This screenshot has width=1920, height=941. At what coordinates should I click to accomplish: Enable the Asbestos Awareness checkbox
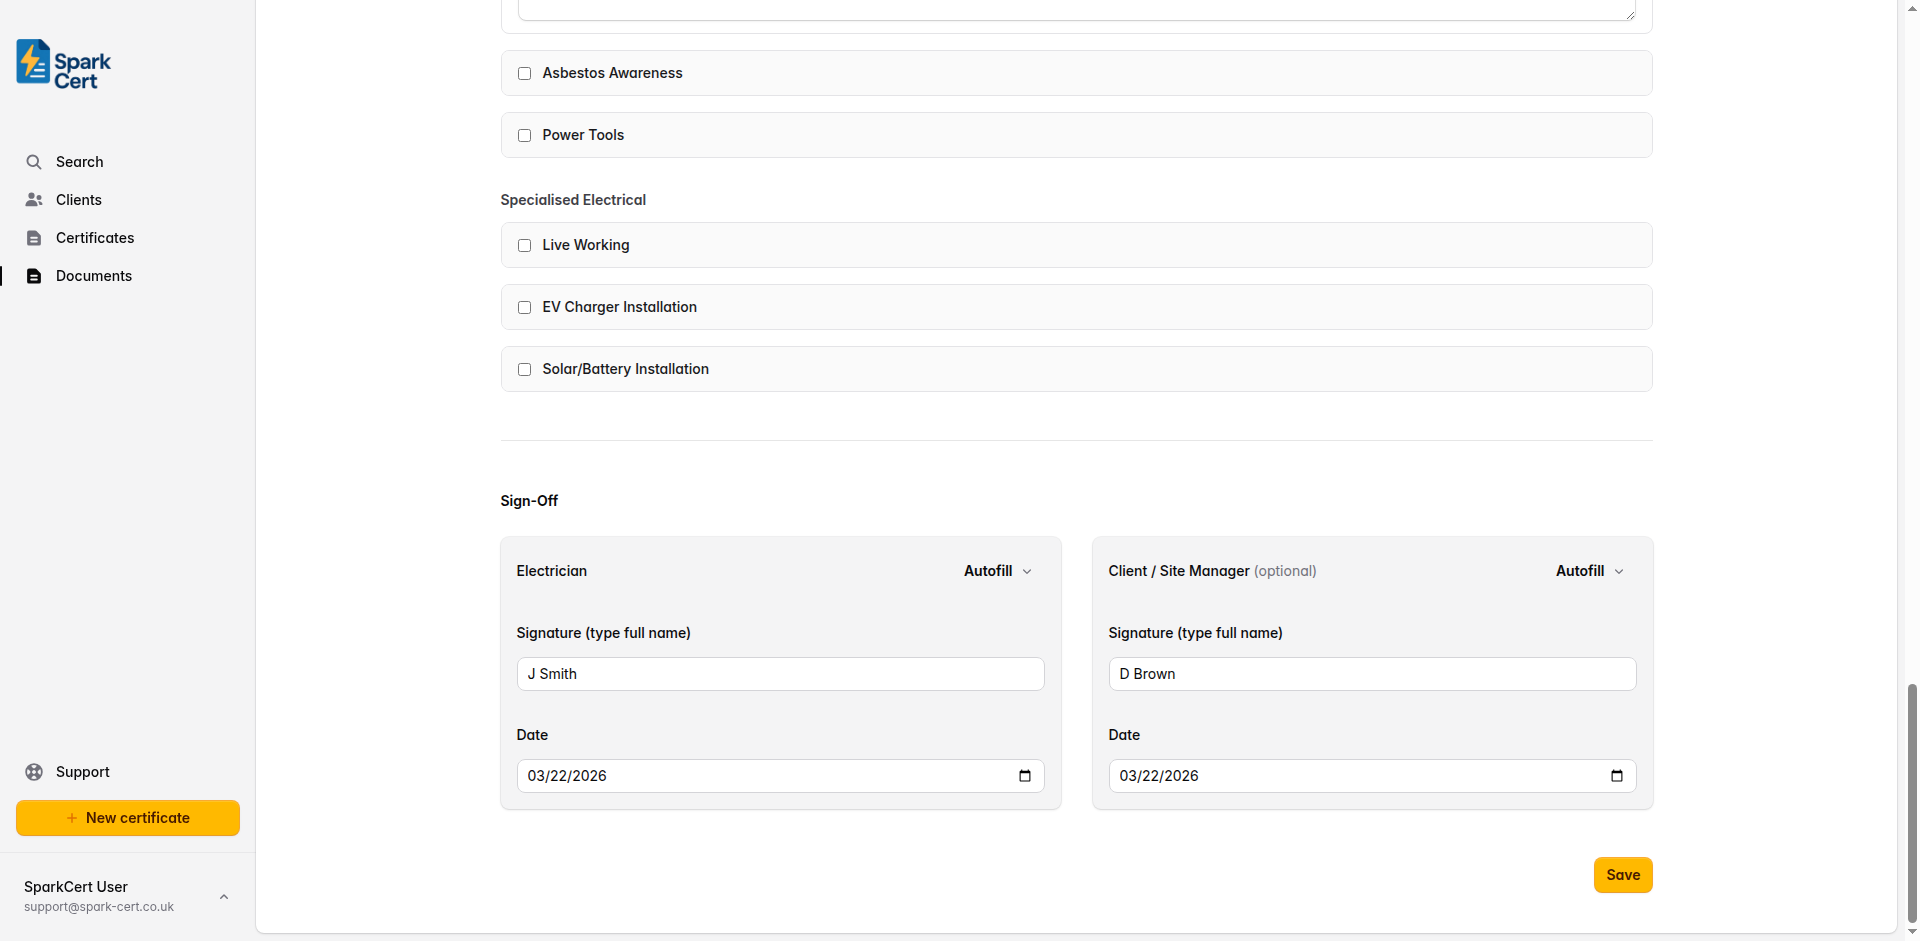(524, 73)
